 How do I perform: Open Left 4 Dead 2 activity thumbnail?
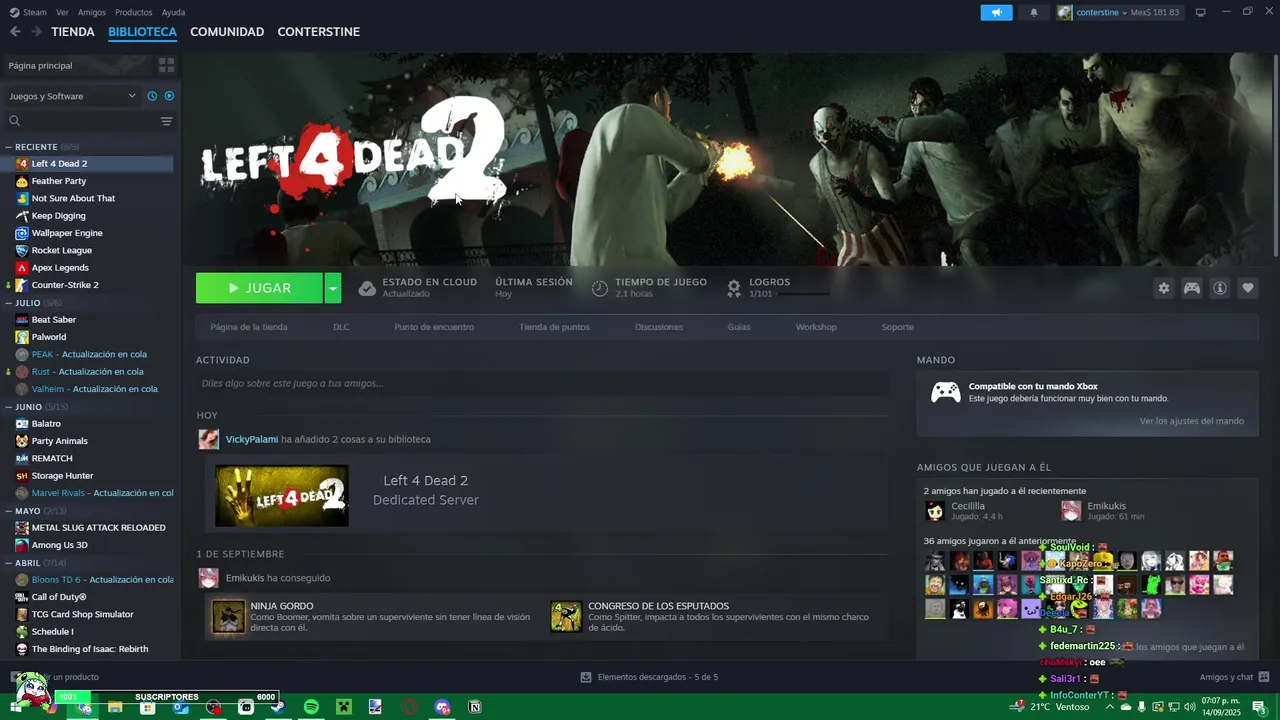point(282,495)
